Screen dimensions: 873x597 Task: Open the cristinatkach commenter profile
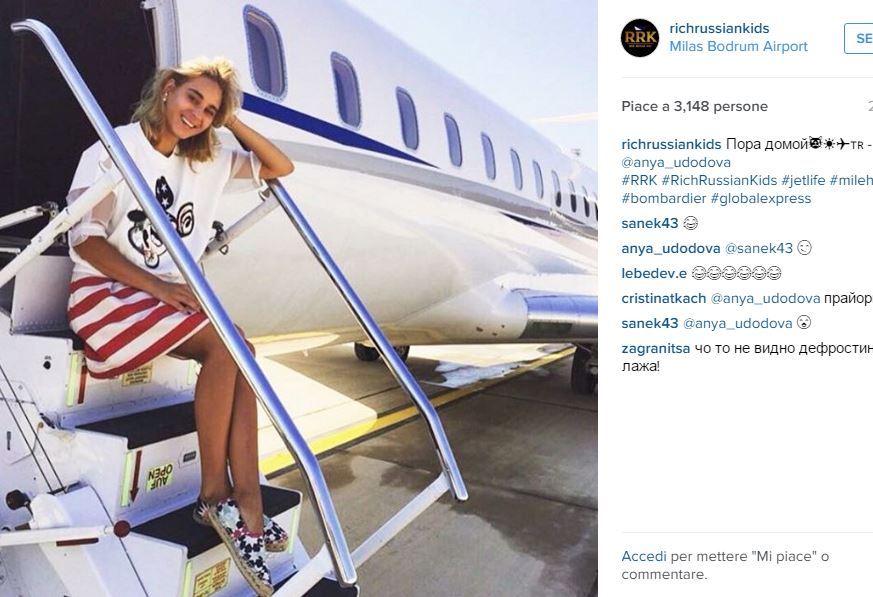click(x=664, y=298)
